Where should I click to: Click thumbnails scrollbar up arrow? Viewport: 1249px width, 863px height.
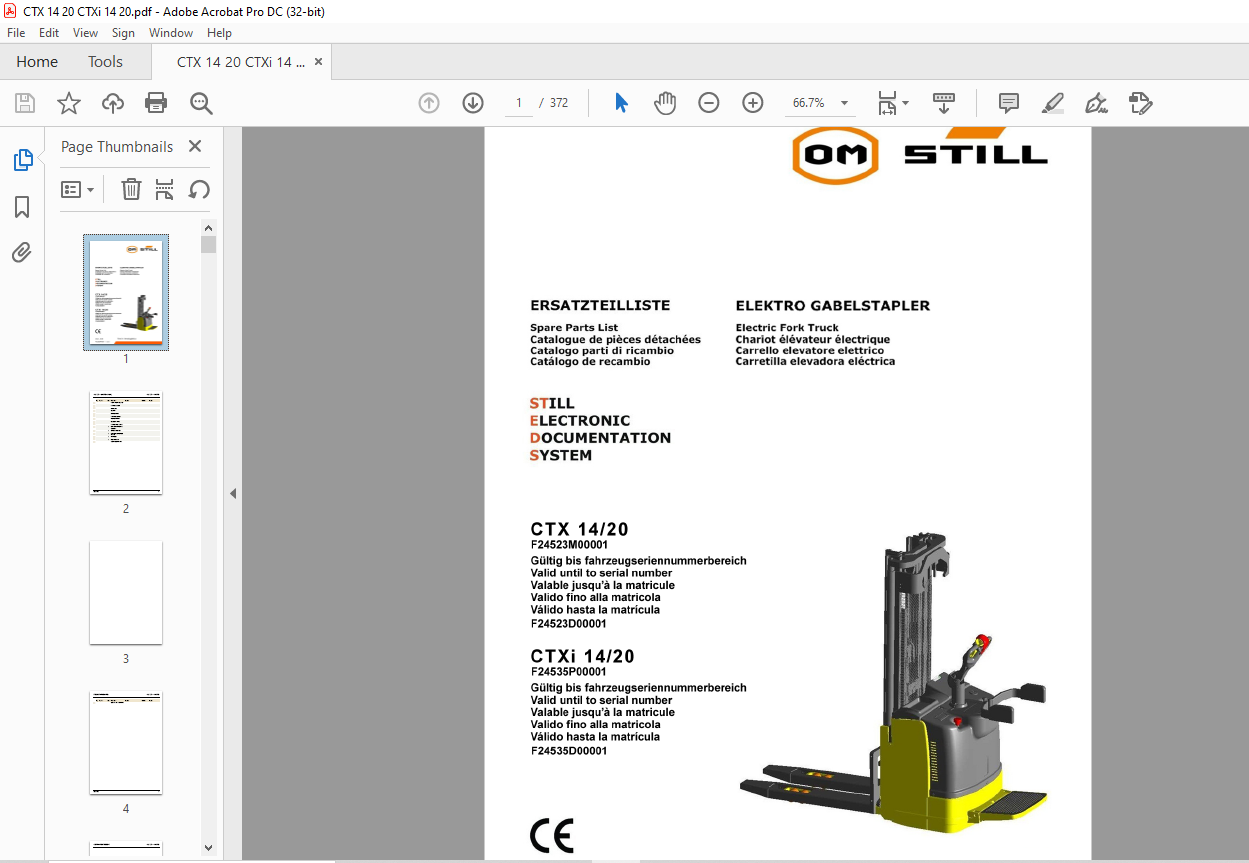click(209, 228)
